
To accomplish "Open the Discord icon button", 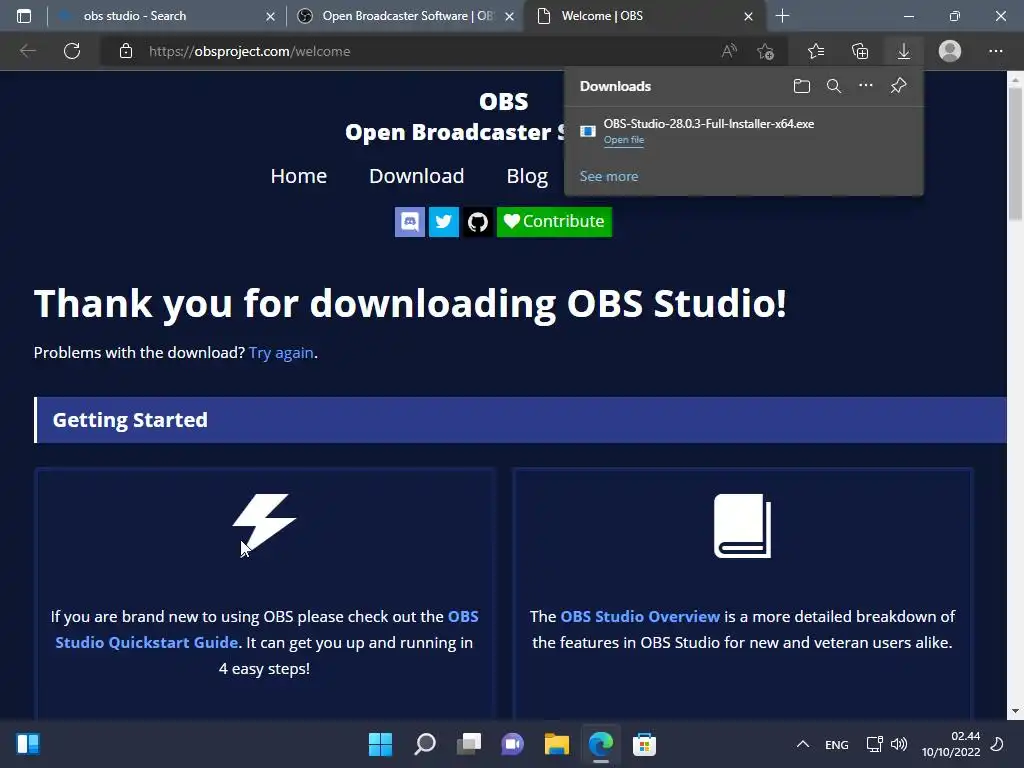I will click(409, 222).
